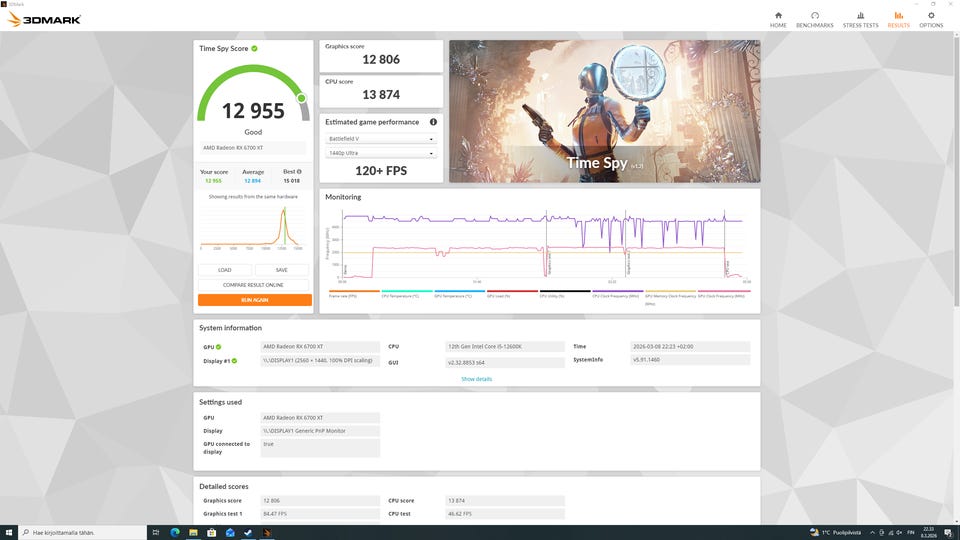The height and width of the screenshot is (540, 960).
Task: Open Microsoft Edge from the taskbar
Action: [x=174, y=533]
